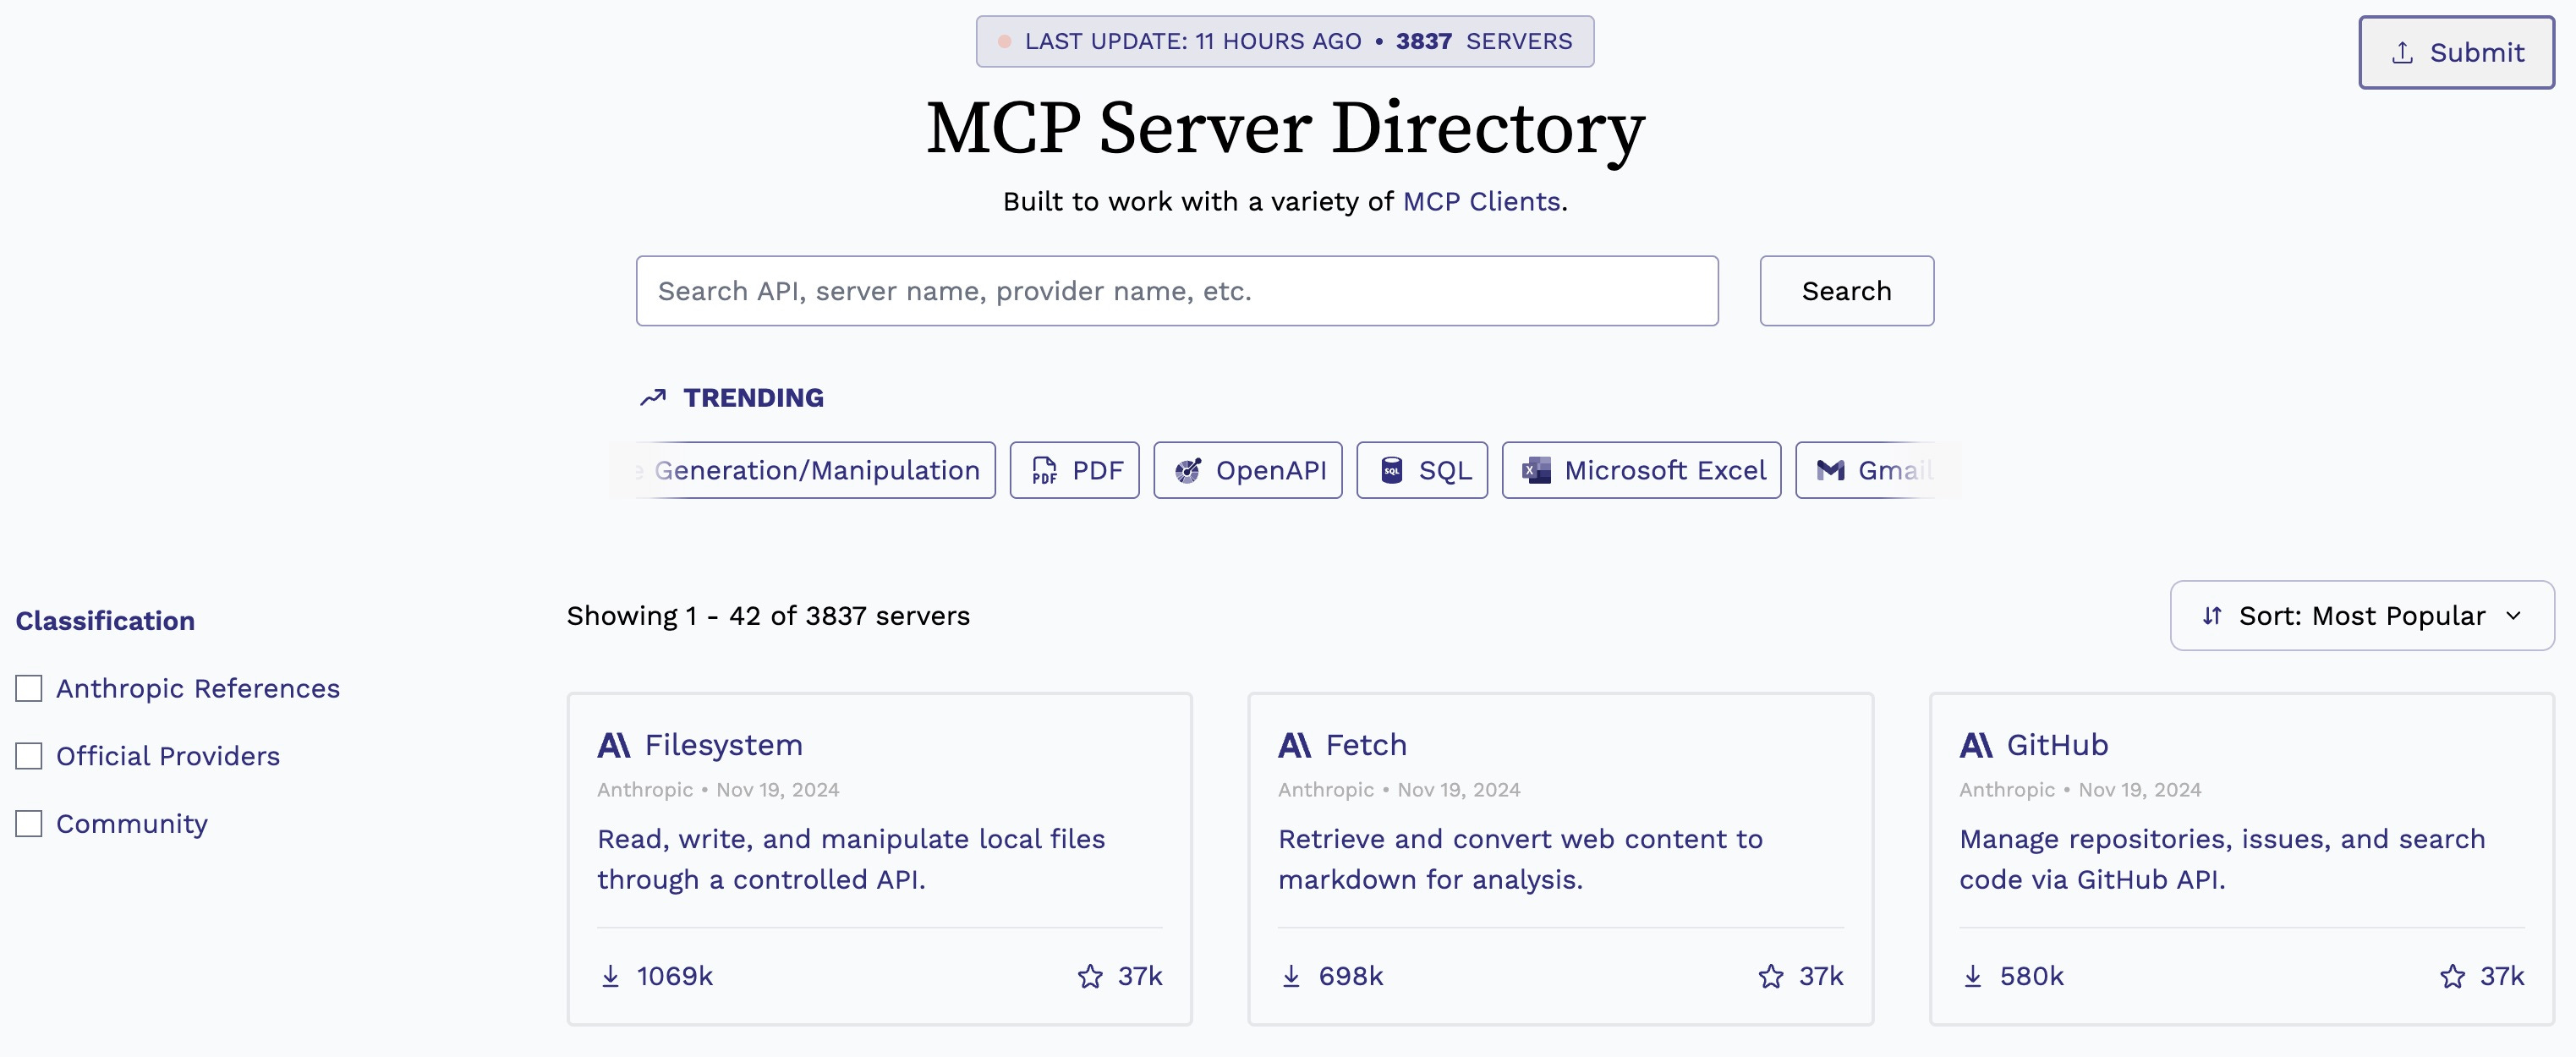
Task: Click the 37k stars on GitHub card
Action: point(2502,976)
